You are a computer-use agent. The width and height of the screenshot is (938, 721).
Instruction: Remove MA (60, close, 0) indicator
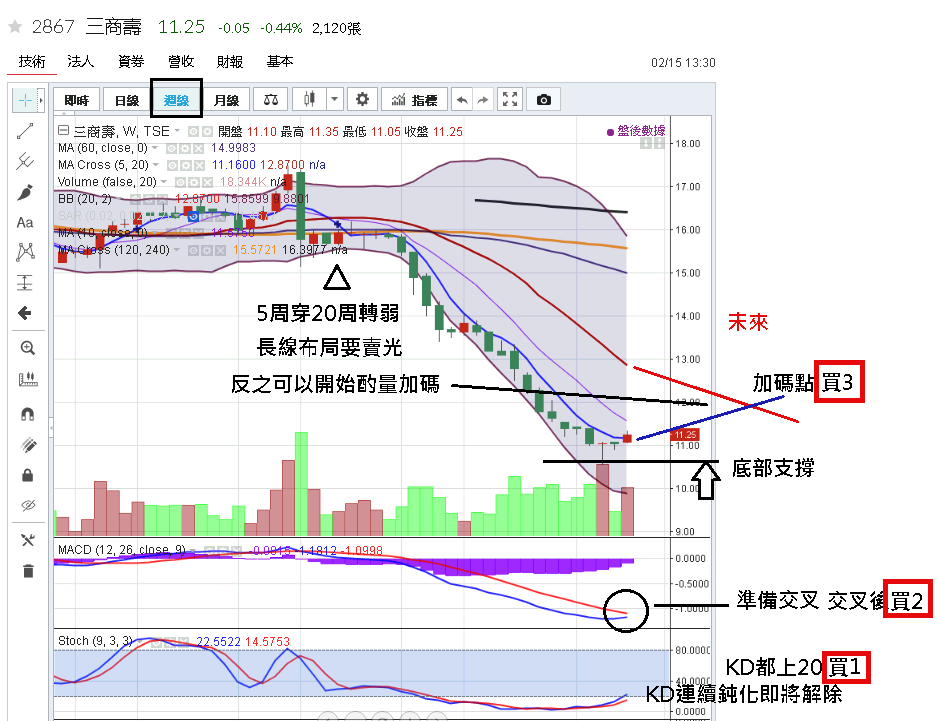pyautogui.click(x=198, y=148)
